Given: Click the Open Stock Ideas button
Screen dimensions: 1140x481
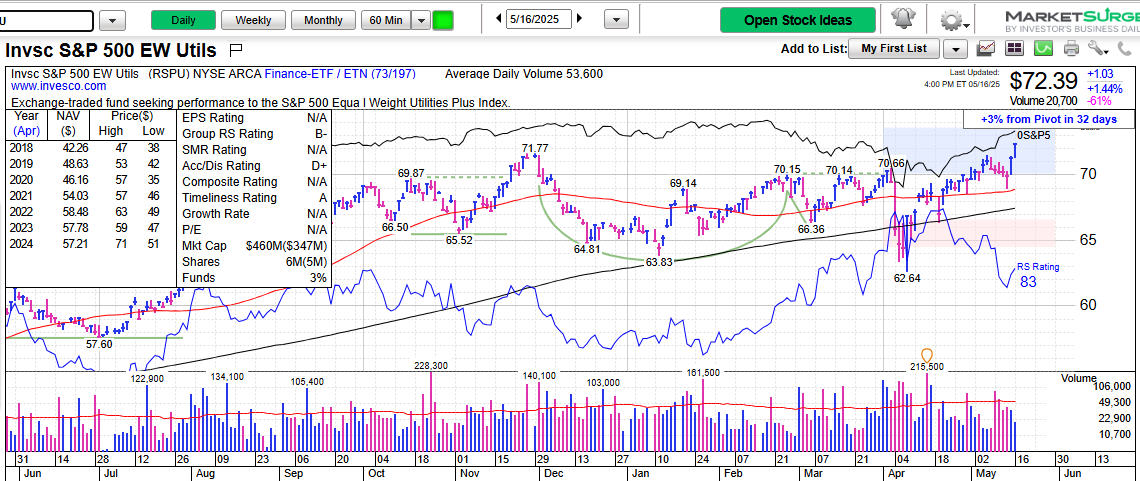Looking at the screenshot, I should click(x=797, y=20).
